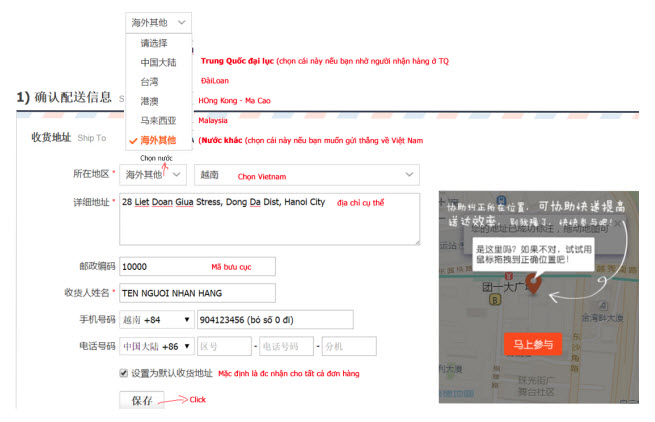Click the yellow B bus marker on map
655x422 pixels.
click(495, 300)
